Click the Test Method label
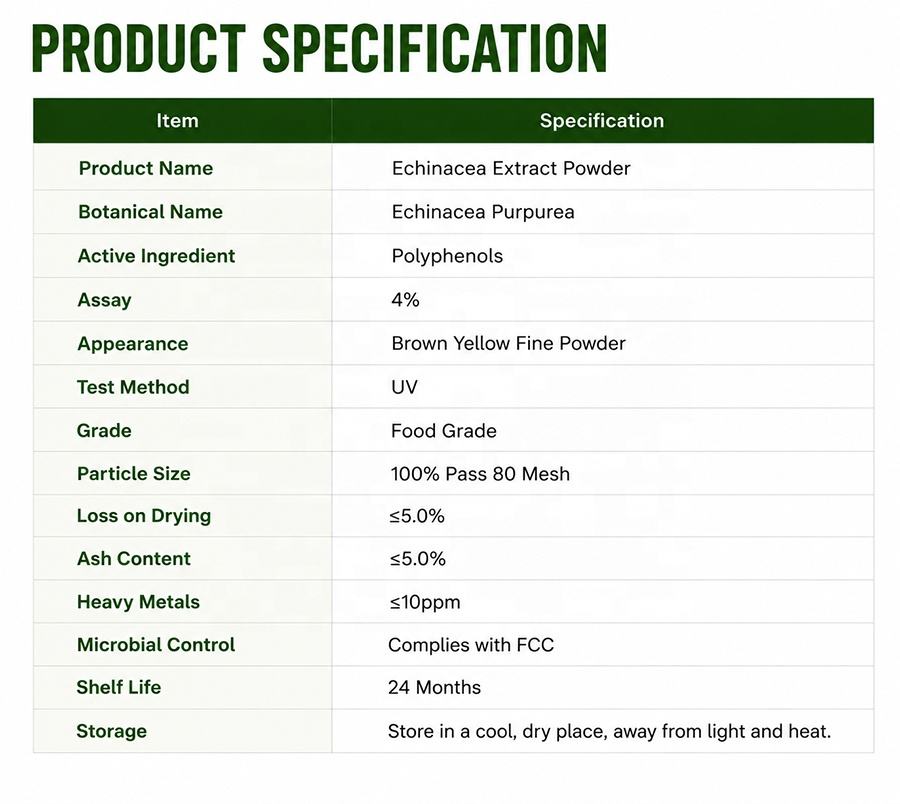Image resolution: width=900 pixels, height=804 pixels. pyautogui.click(x=133, y=387)
